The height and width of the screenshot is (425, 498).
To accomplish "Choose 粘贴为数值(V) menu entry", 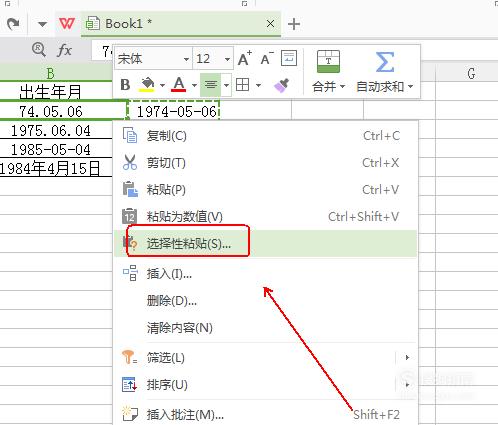I will pyautogui.click(x=265, y=217).
